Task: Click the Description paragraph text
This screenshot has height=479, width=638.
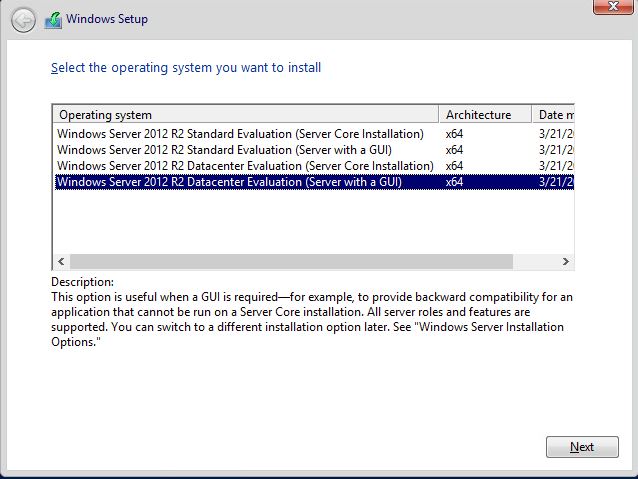Action: tap(311, 312)
